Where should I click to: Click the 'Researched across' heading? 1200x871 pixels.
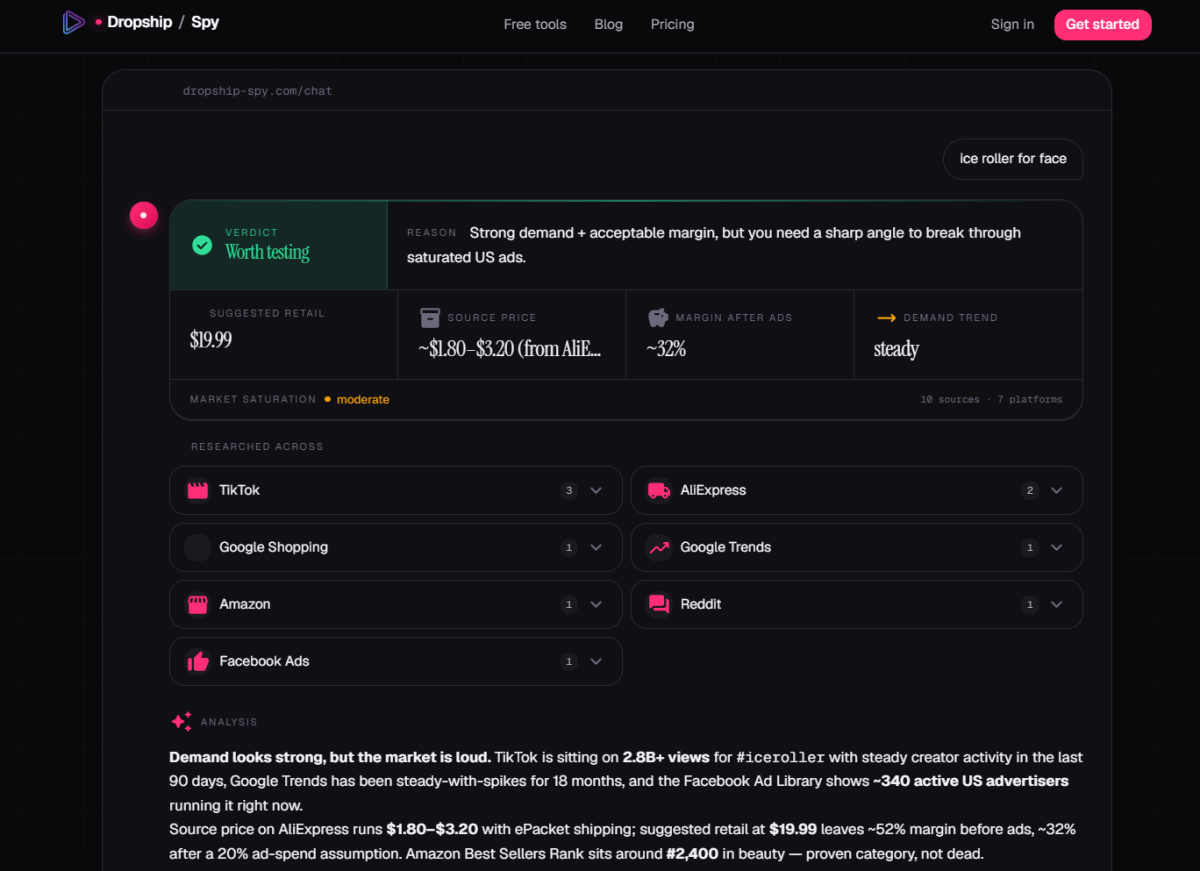pyautogui.click(x=257, y=446)
